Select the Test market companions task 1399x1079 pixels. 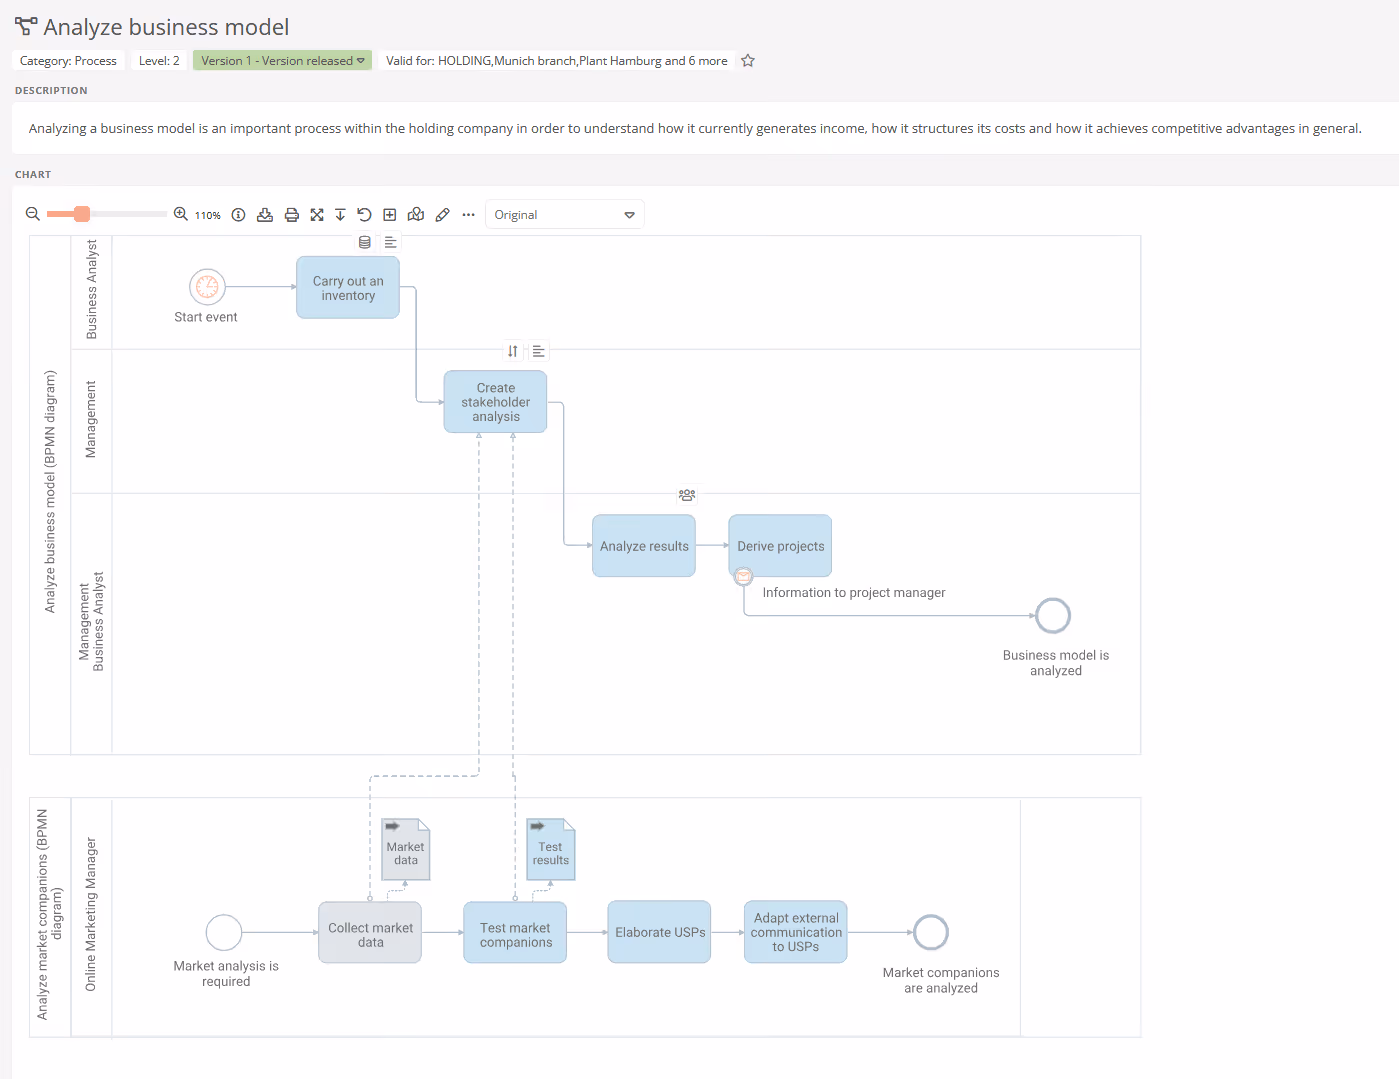point(515,933)
